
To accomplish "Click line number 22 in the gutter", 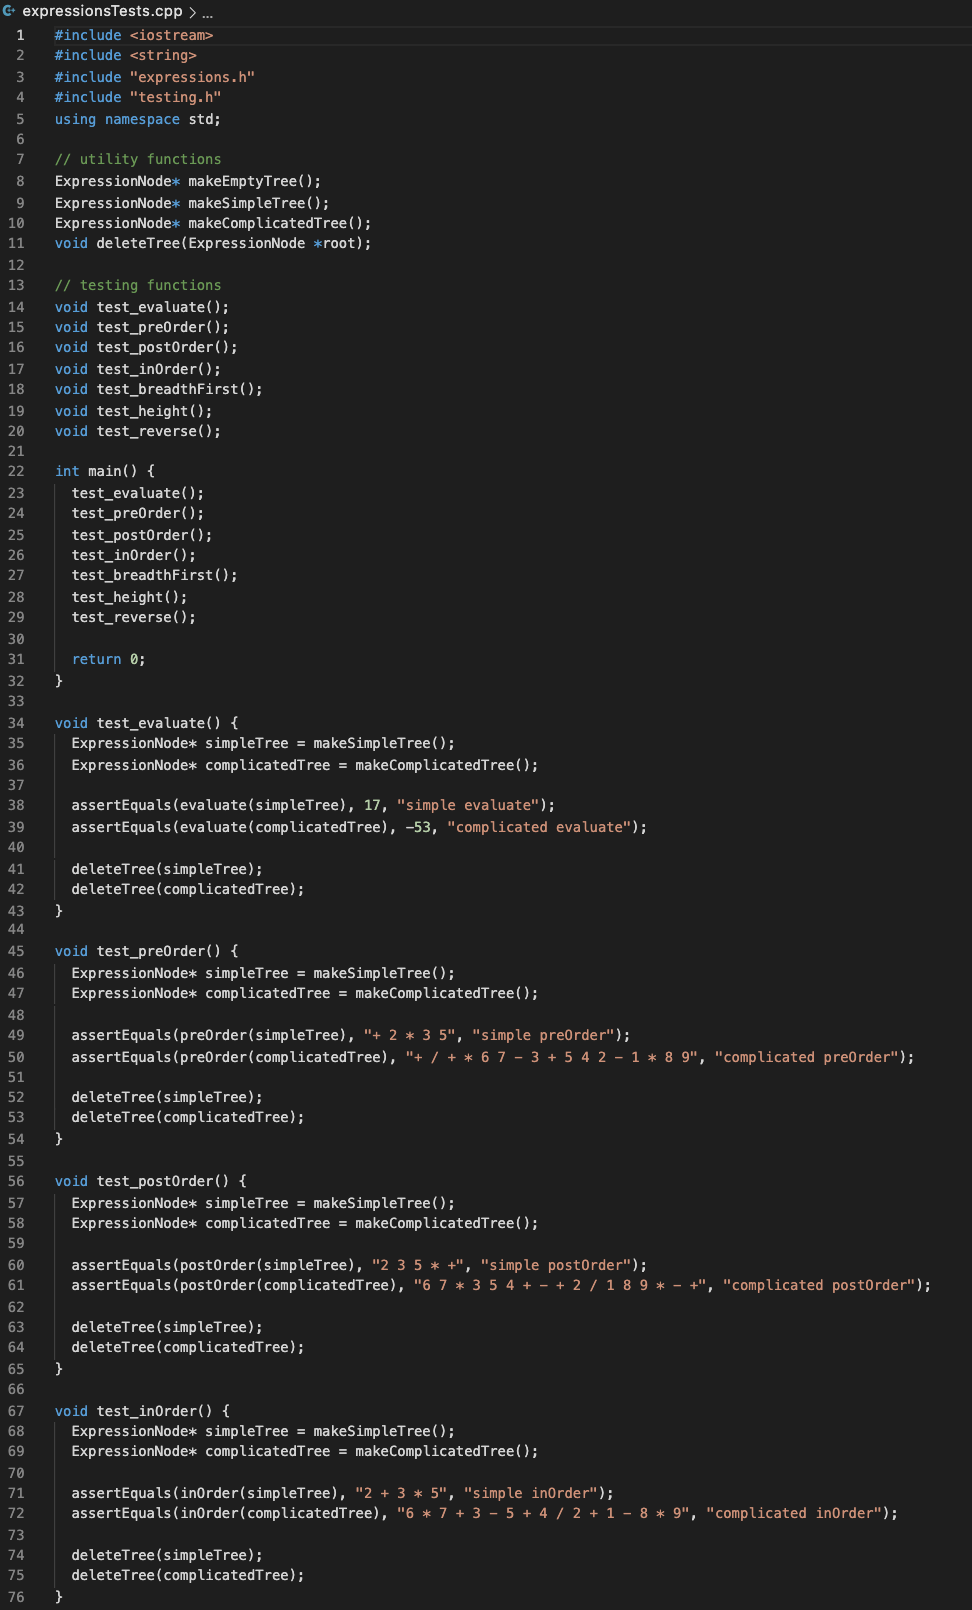I will click(x=16, y=471).
